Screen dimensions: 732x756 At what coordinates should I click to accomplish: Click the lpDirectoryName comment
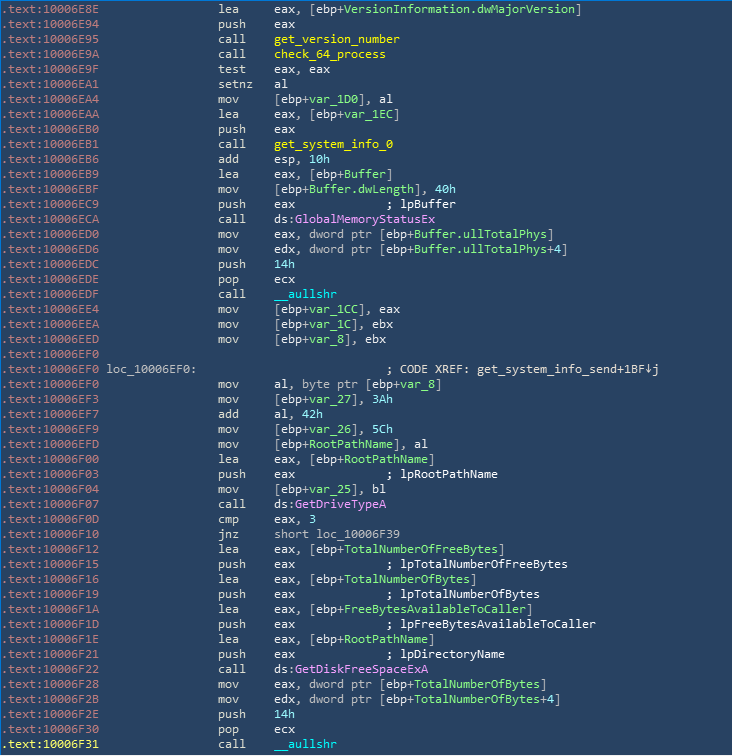point(452,654)
